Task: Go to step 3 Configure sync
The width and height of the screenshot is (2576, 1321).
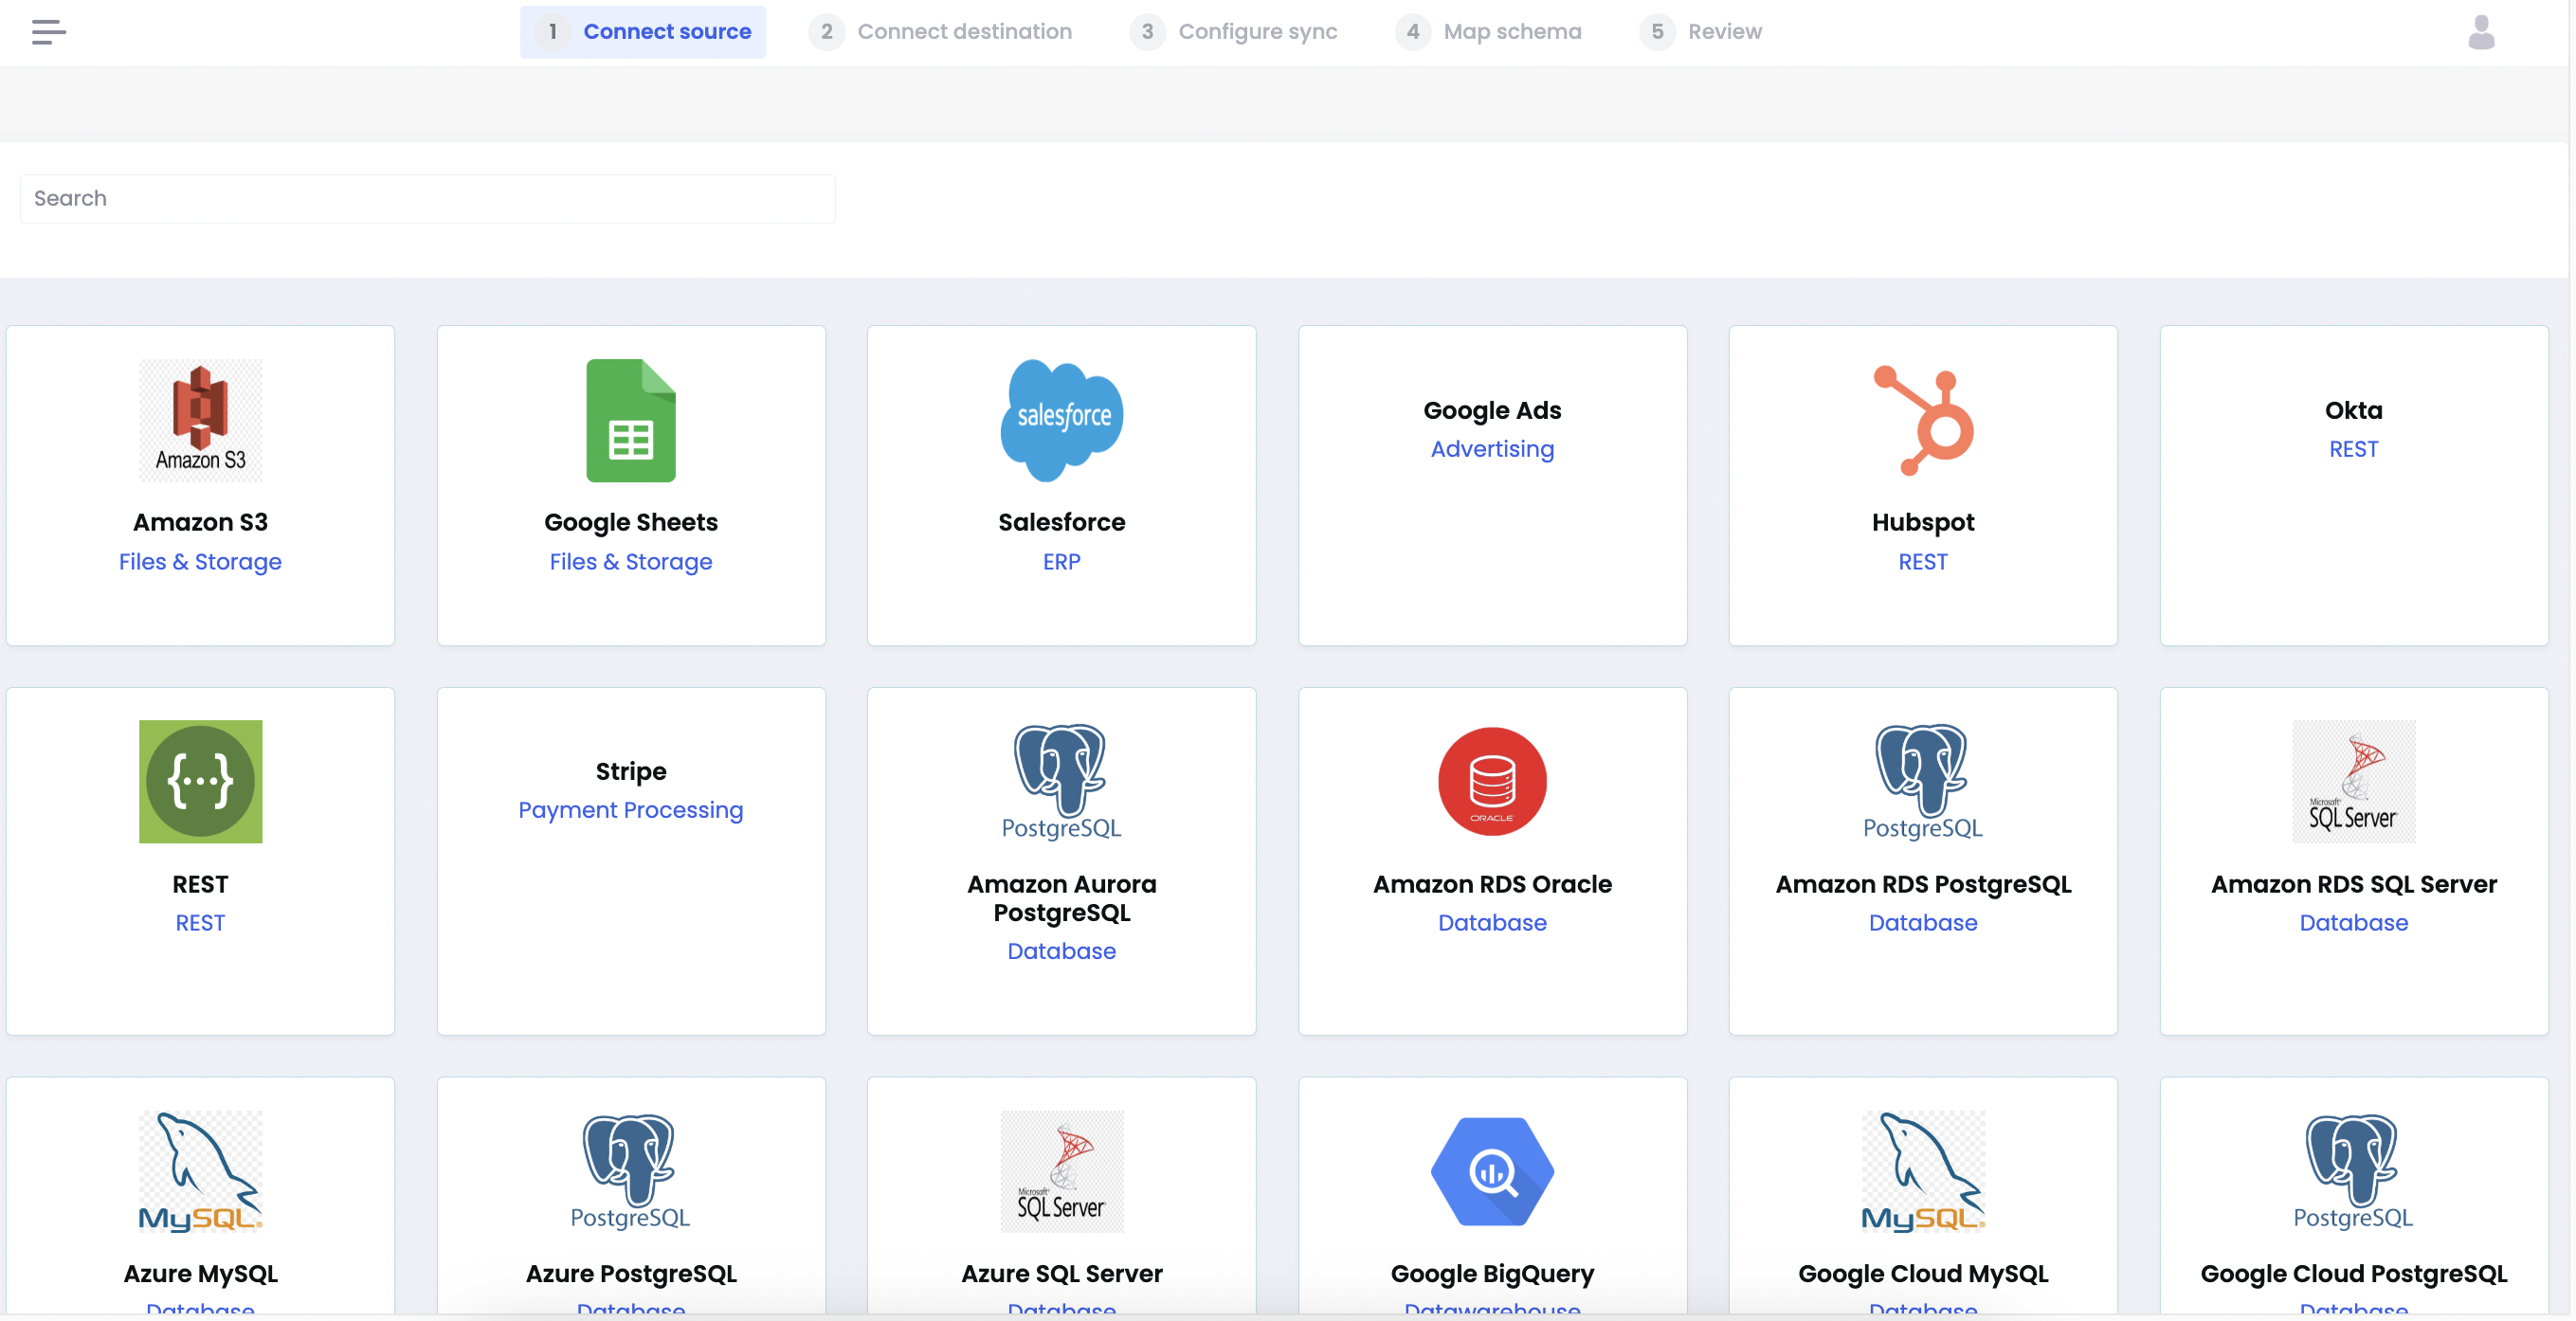Action: click(x=1233, y=32)
